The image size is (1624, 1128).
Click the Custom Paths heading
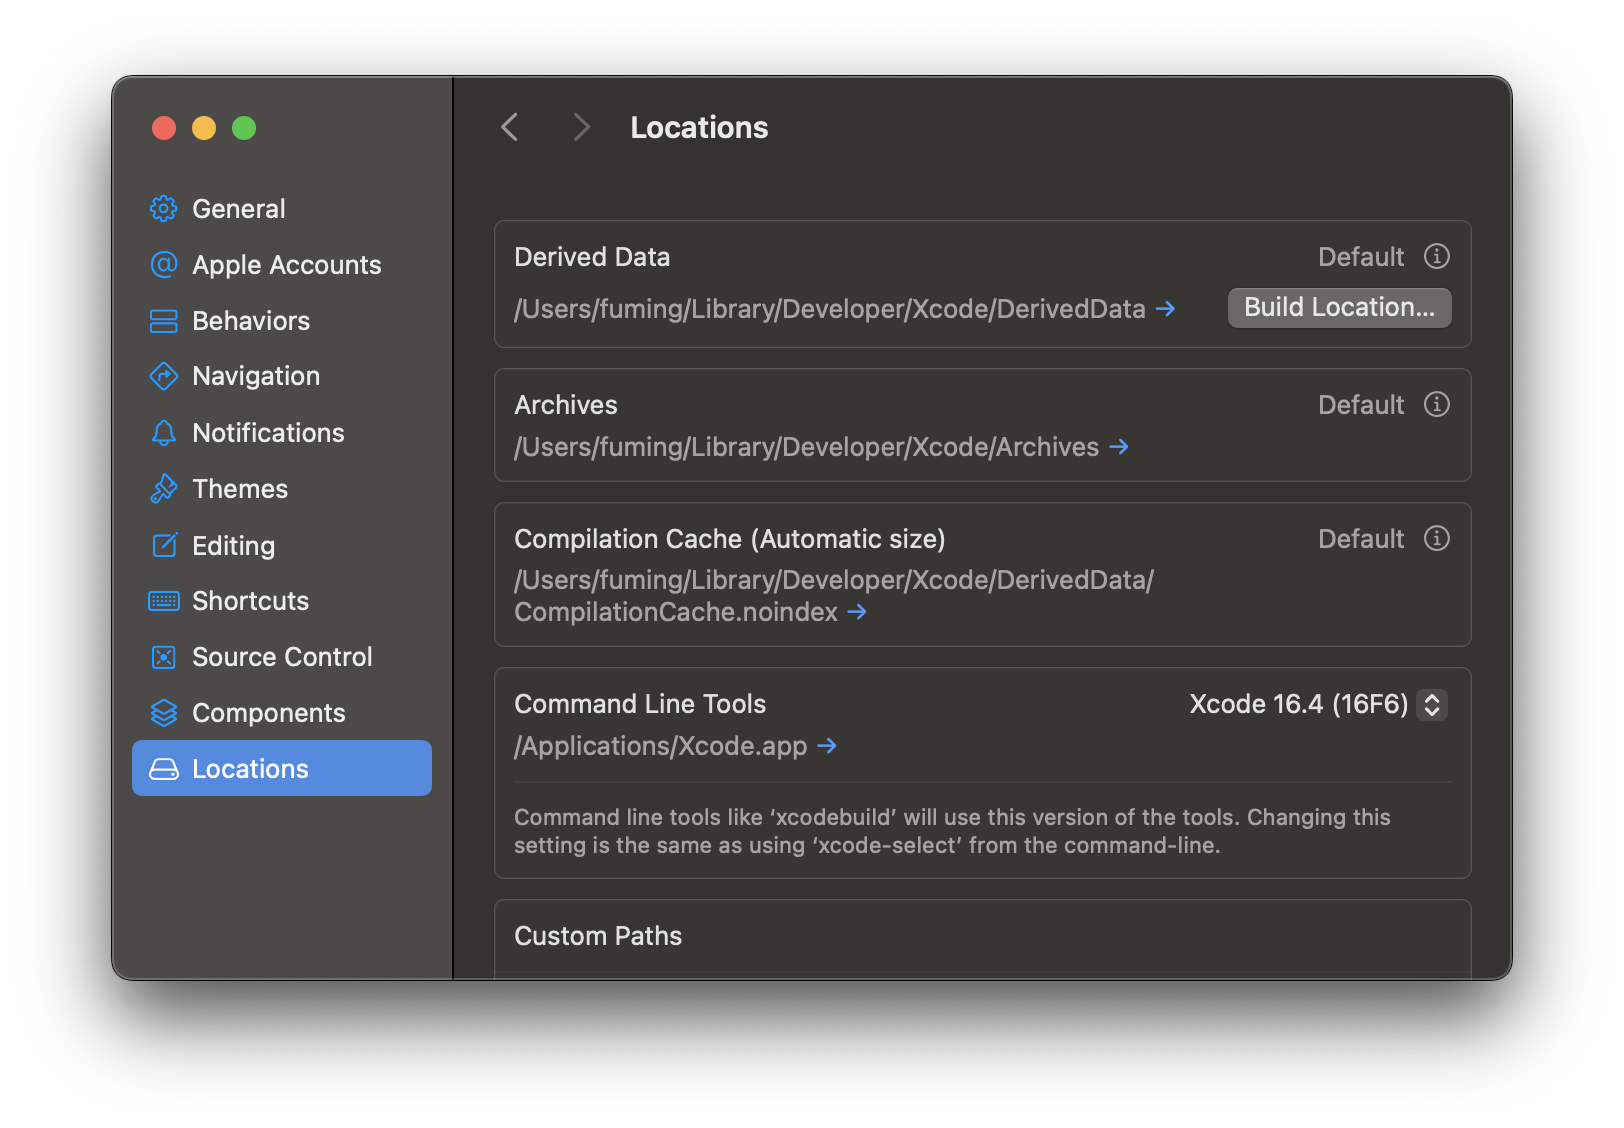[x=598, y=936]
